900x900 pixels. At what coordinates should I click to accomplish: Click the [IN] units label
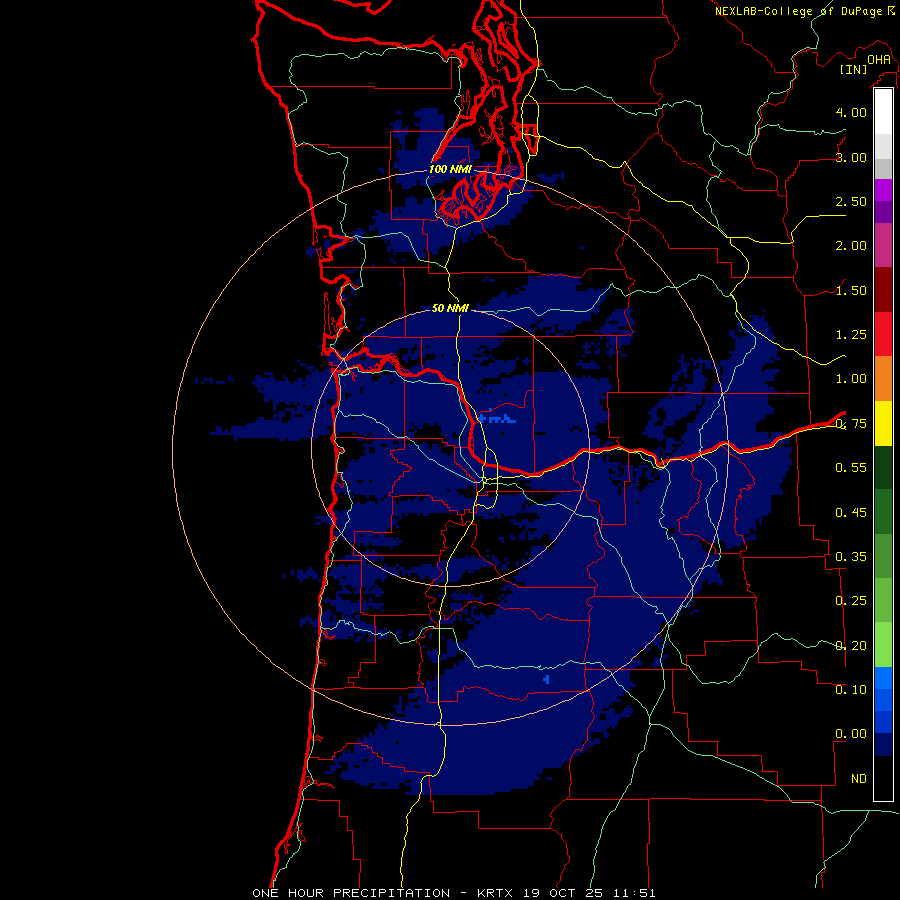click(854, 69)
